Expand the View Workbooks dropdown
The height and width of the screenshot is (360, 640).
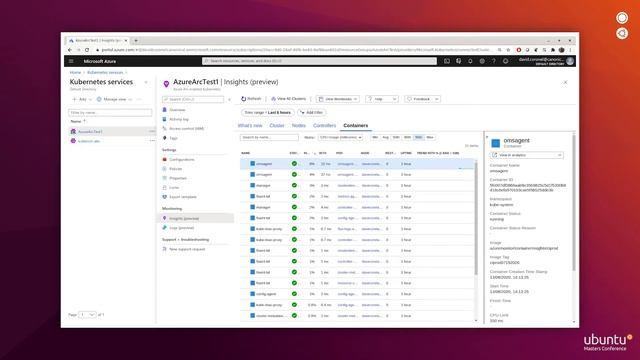(x=338, y=99)
